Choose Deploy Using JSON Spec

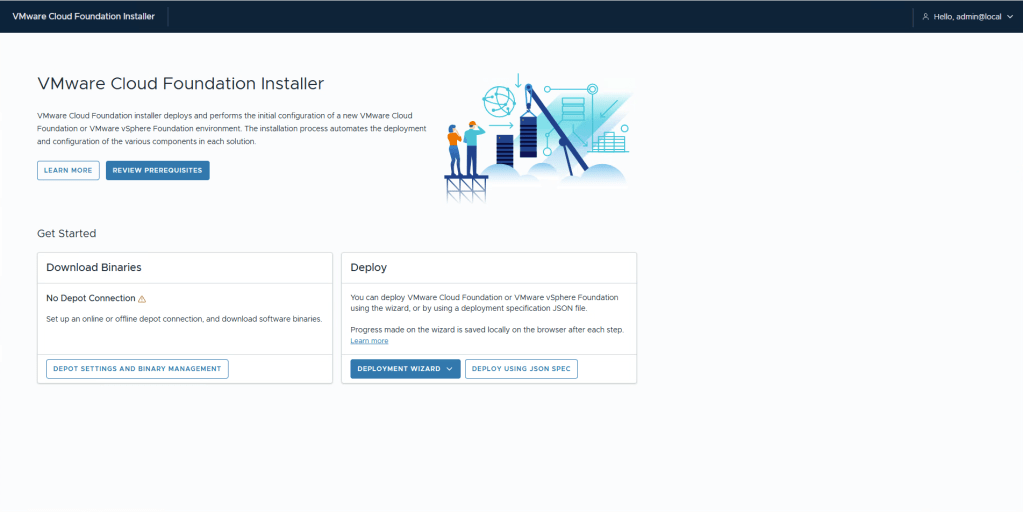521,369
